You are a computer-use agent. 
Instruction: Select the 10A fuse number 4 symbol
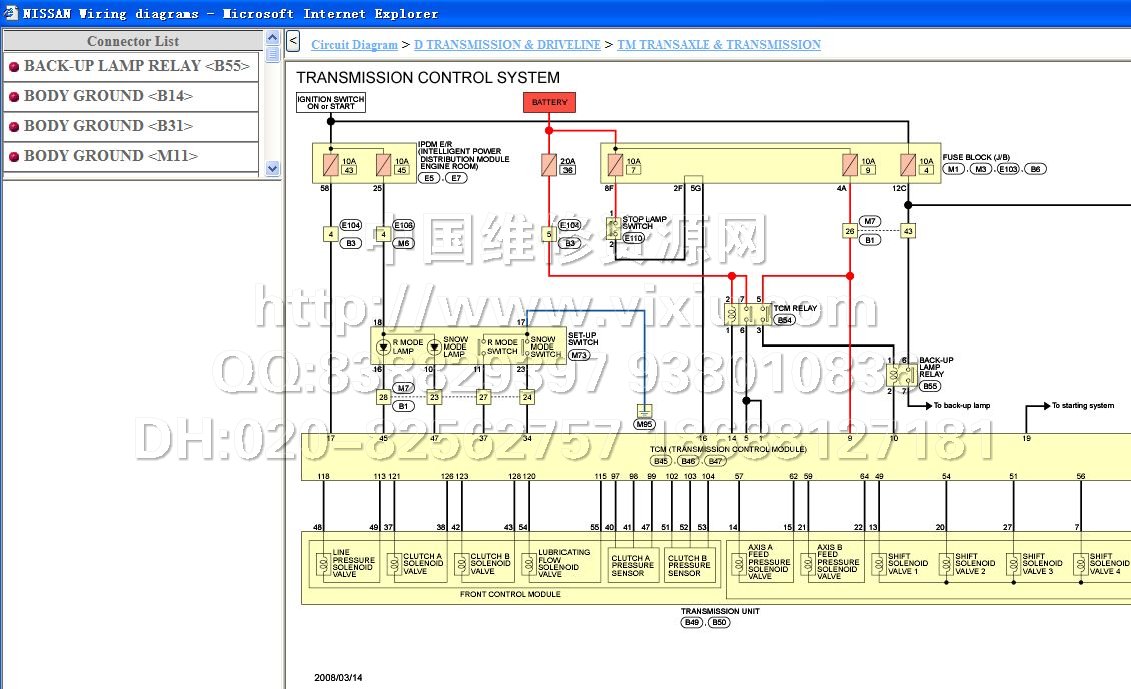click(x=908, y=165)
